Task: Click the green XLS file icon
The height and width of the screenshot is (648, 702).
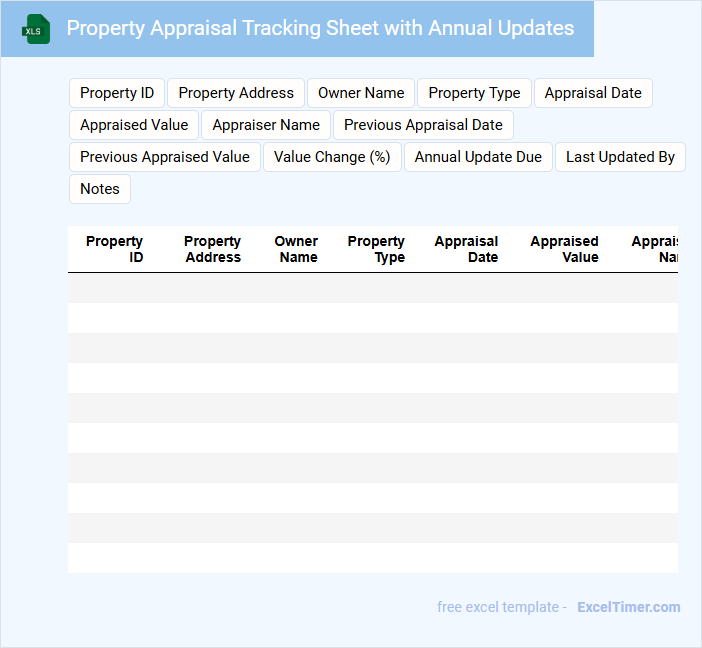Action: coord(36,29)
